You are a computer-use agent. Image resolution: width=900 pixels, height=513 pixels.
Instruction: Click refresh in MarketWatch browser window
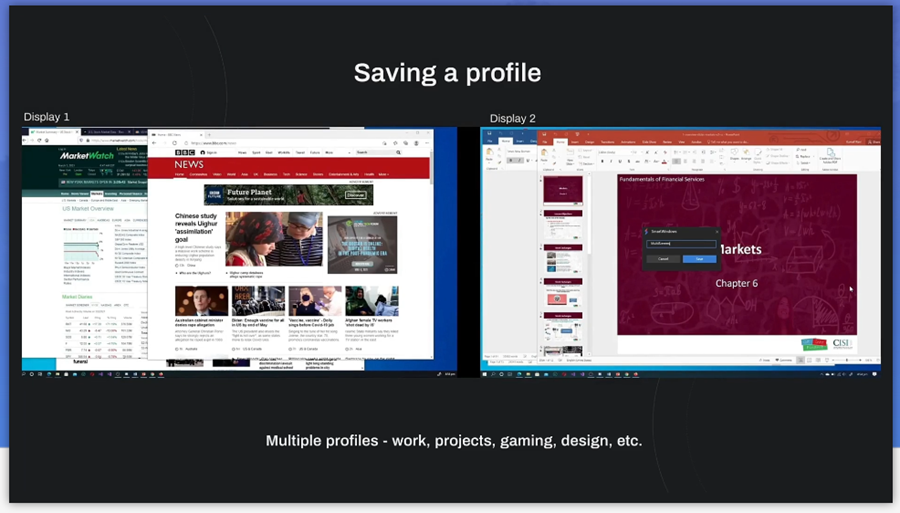pyautogui.click(x=39, y=140)
